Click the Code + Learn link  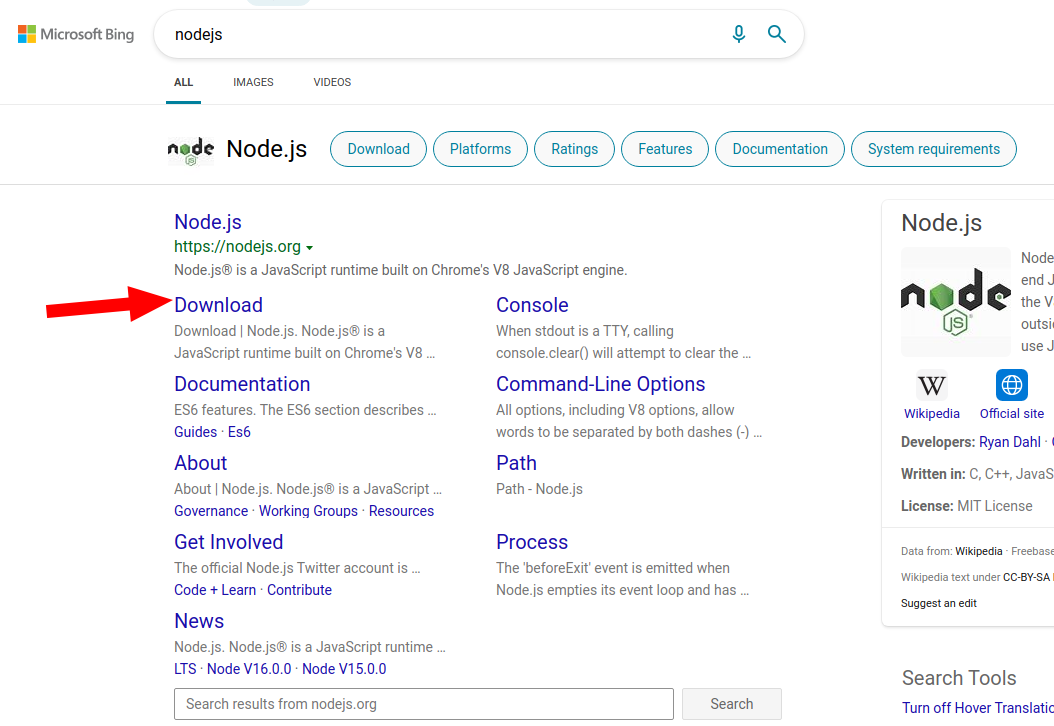pos(215,590)
